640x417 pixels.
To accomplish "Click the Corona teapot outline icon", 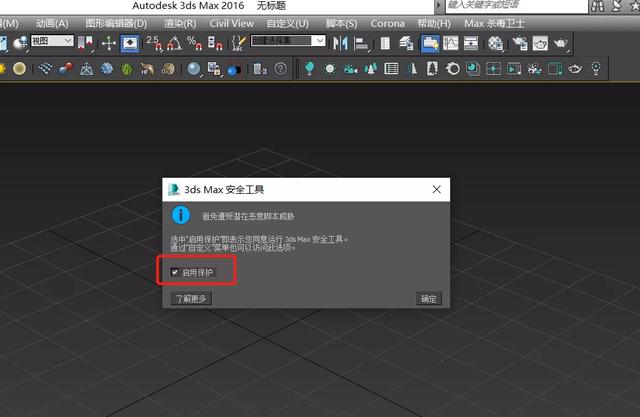I will (x=575, y=69).
